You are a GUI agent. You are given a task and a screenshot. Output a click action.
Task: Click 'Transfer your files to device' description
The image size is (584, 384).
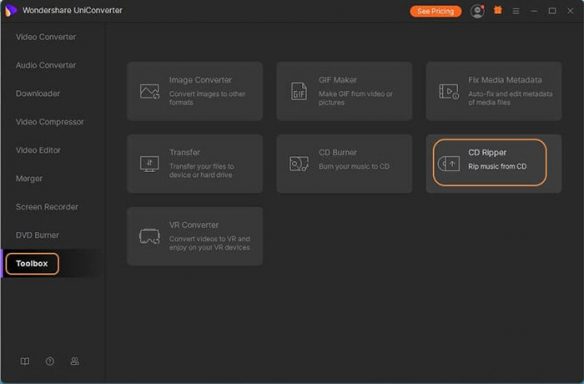point(201,171)
